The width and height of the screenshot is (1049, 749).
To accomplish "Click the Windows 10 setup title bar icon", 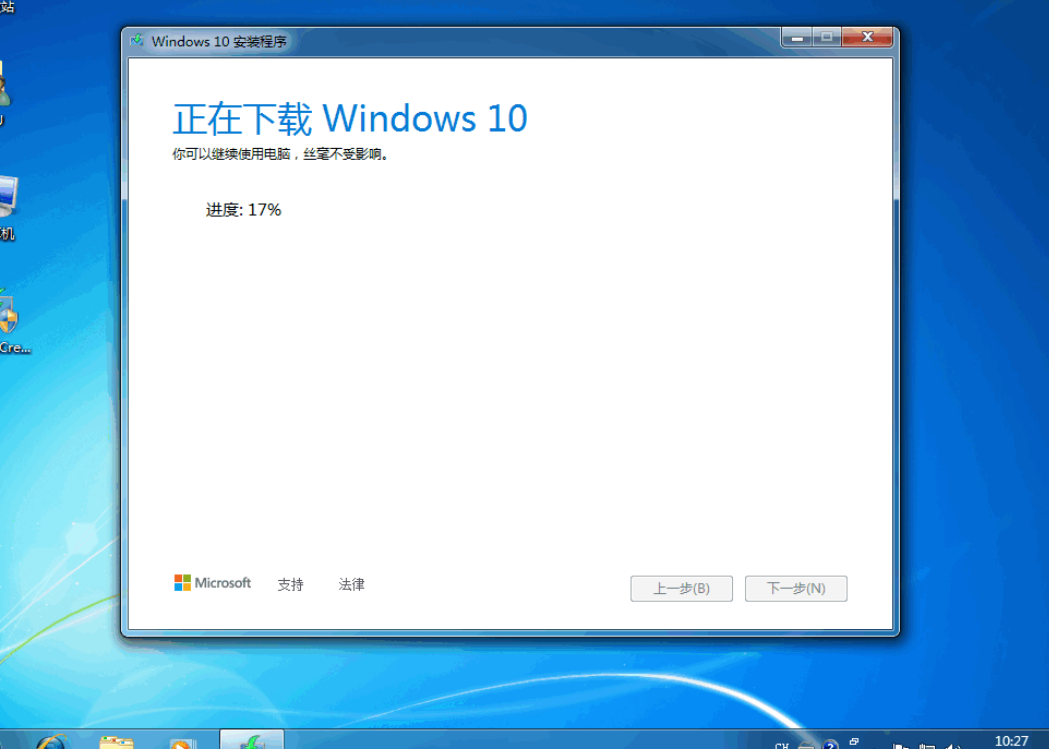I will click(137, 40).
